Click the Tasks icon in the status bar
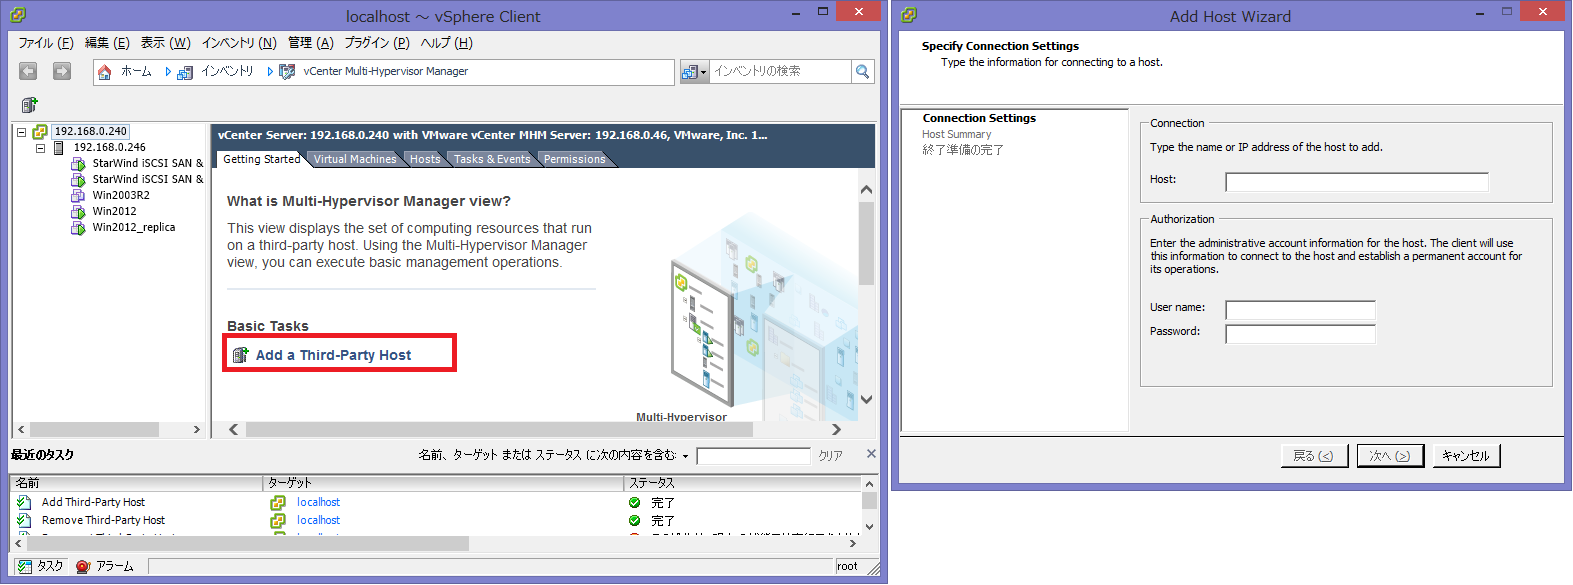1573x585 pixels. tap(25, 566)
